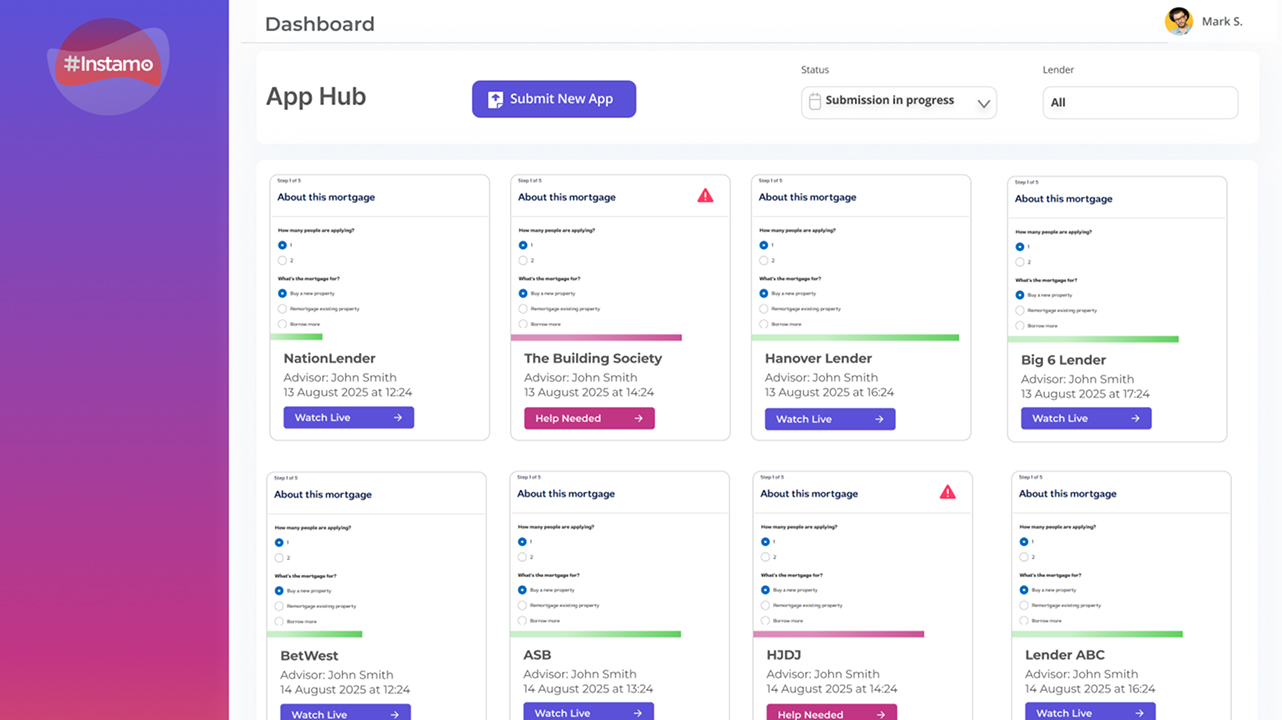Click arrow icon on Big 6 Lender Watch Live
The width and height of the screenshot is (1282, 720).
click(x=1135, y=419)
